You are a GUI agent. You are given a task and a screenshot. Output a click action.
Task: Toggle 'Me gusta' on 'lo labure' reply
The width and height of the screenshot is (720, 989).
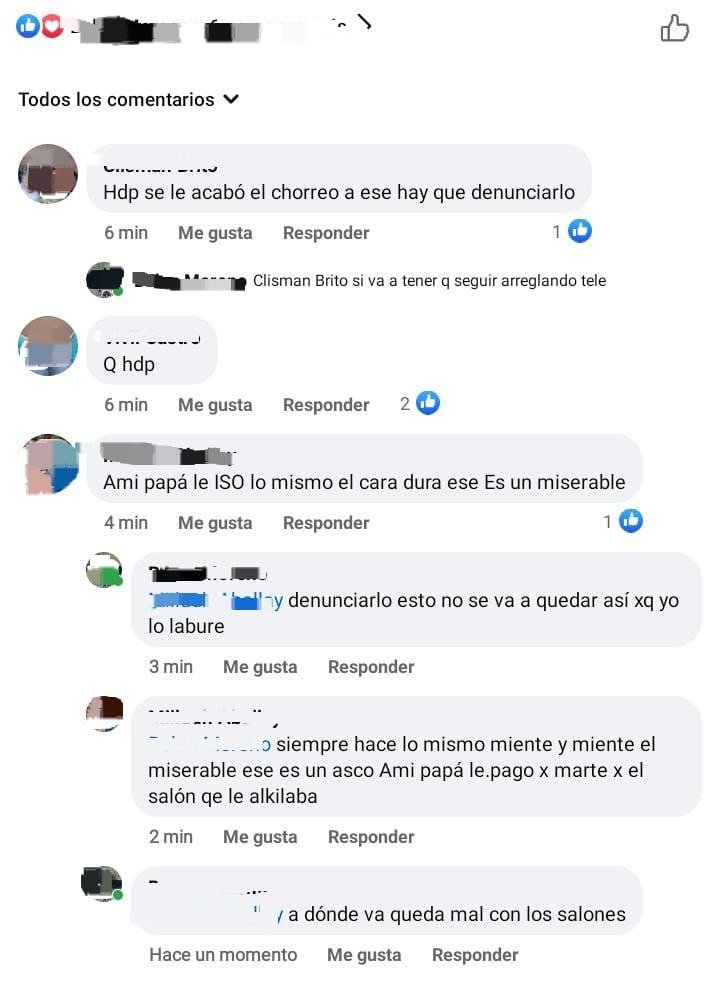260,667
